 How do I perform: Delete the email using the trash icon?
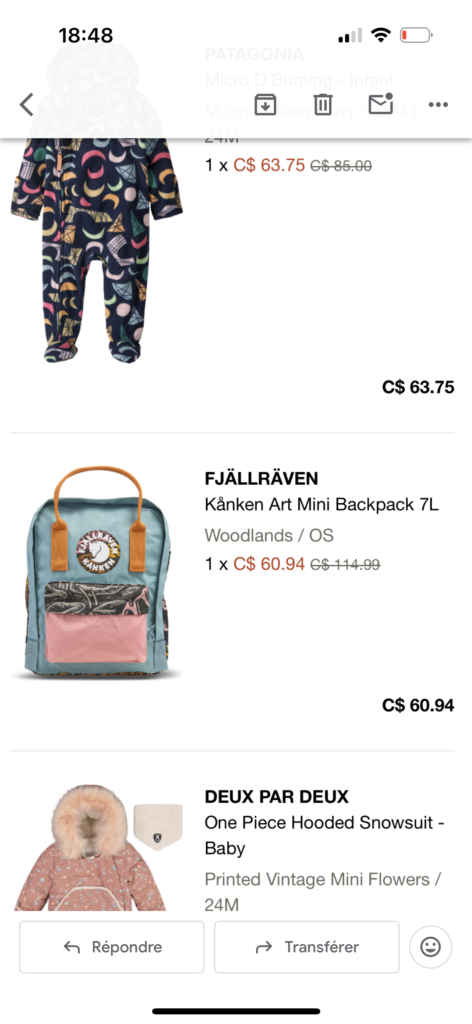[323, 104]
